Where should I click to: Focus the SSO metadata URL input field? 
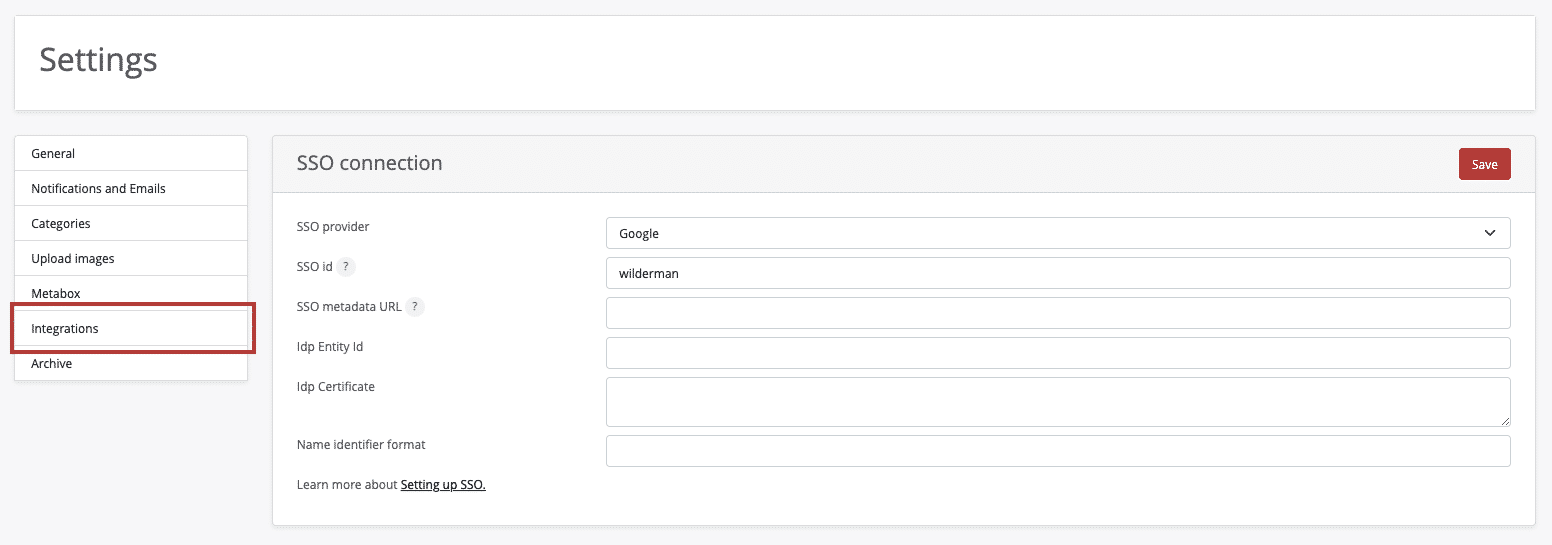(x=1058, y=313)
